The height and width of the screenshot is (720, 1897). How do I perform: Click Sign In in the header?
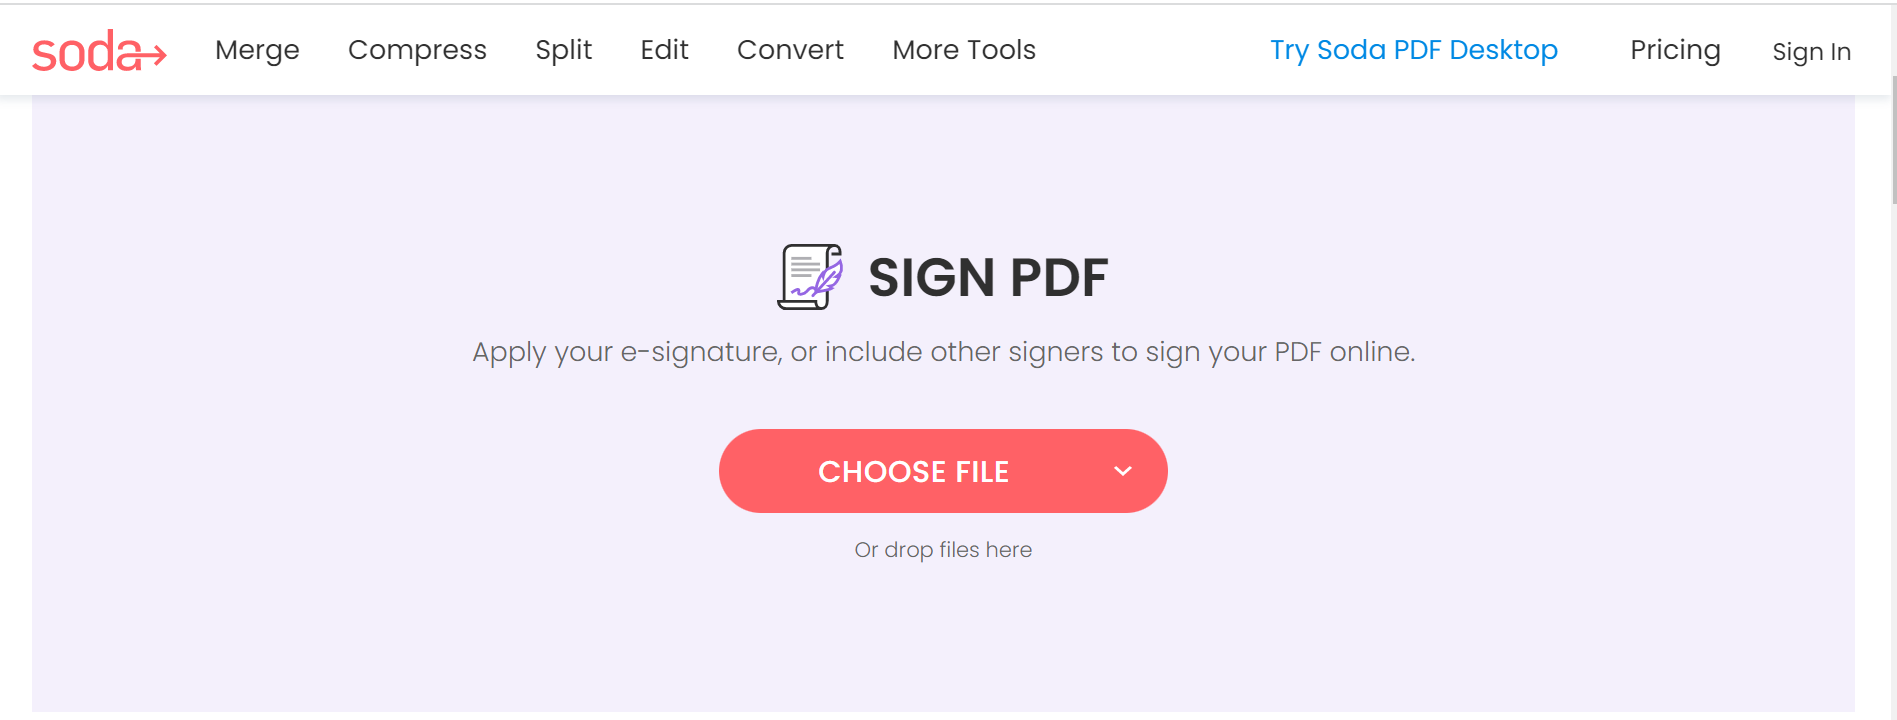click(1811, 52)
